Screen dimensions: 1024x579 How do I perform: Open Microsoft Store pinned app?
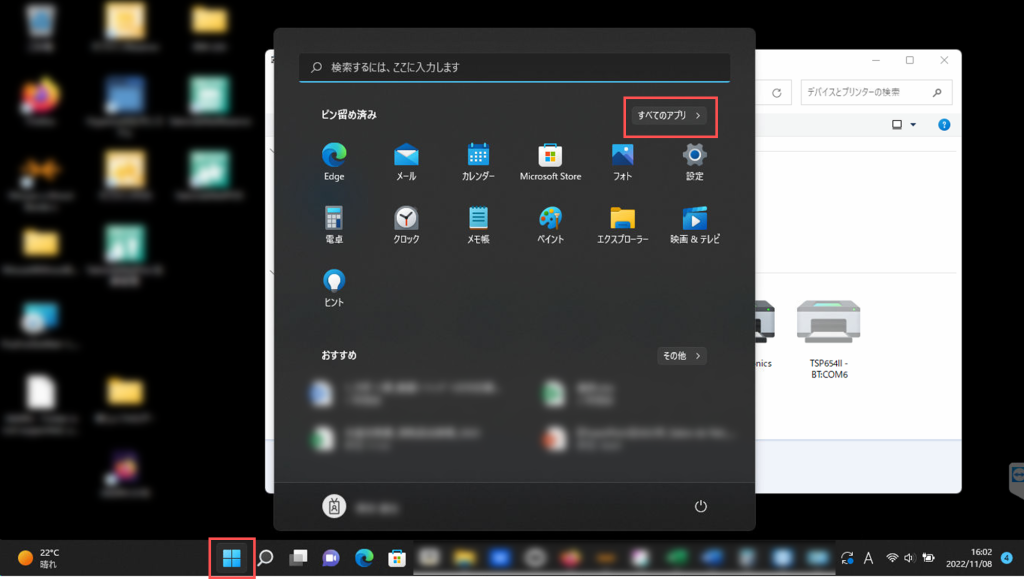(550, 162)
